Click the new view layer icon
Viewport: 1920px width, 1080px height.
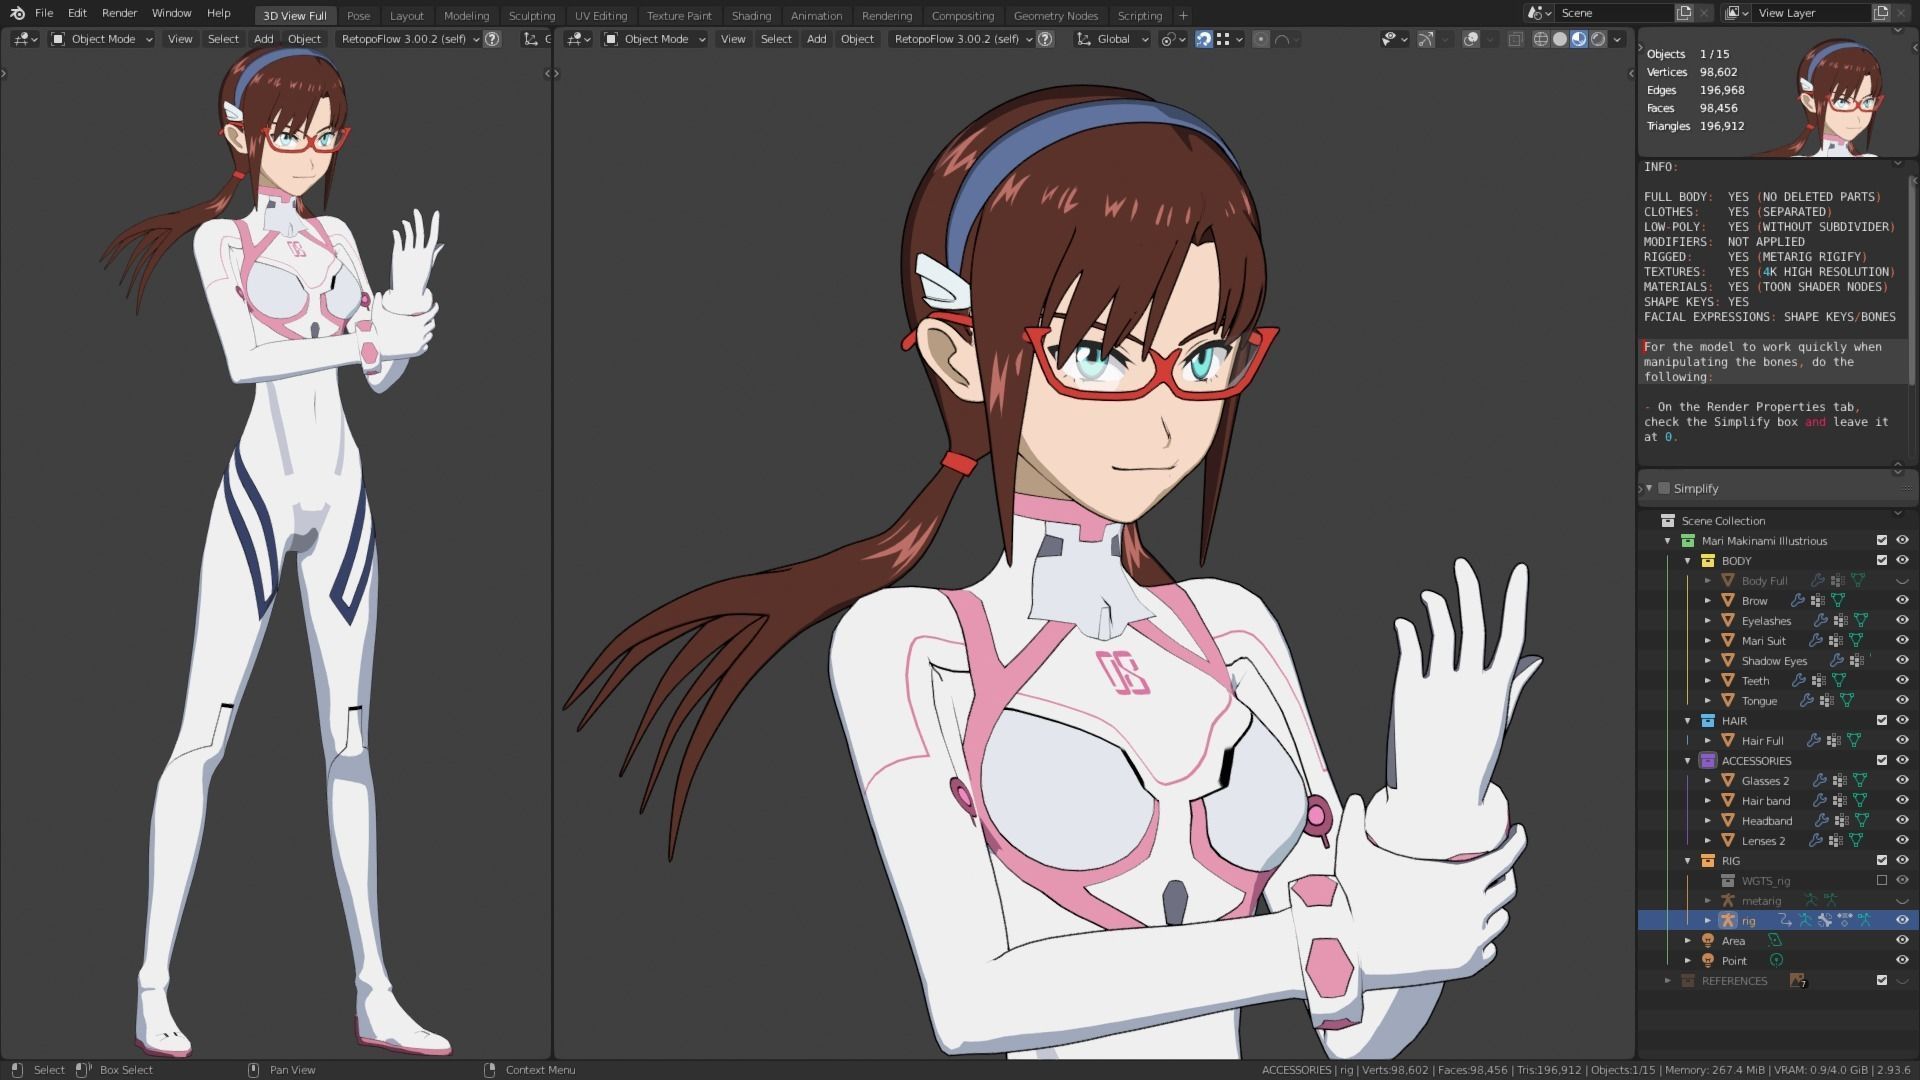[1881, 13]
